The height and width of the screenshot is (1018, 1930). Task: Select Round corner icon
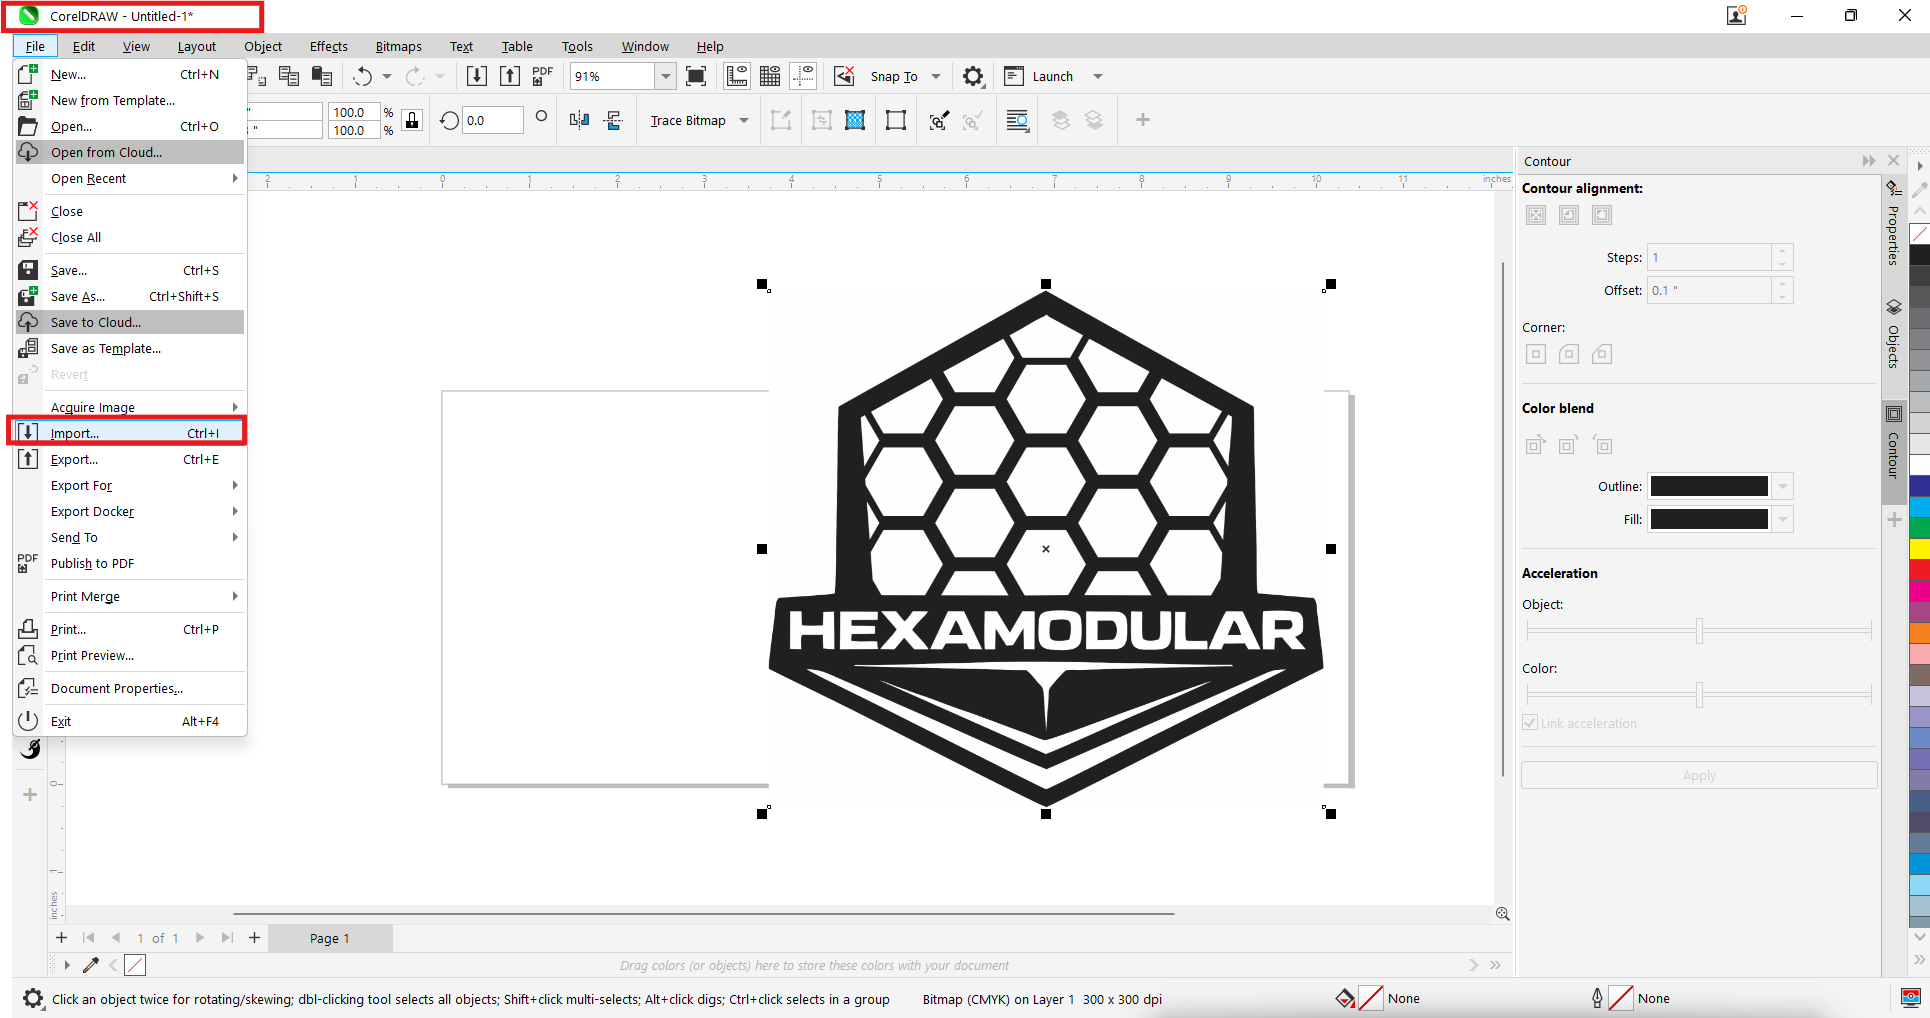click(1569, 354)
